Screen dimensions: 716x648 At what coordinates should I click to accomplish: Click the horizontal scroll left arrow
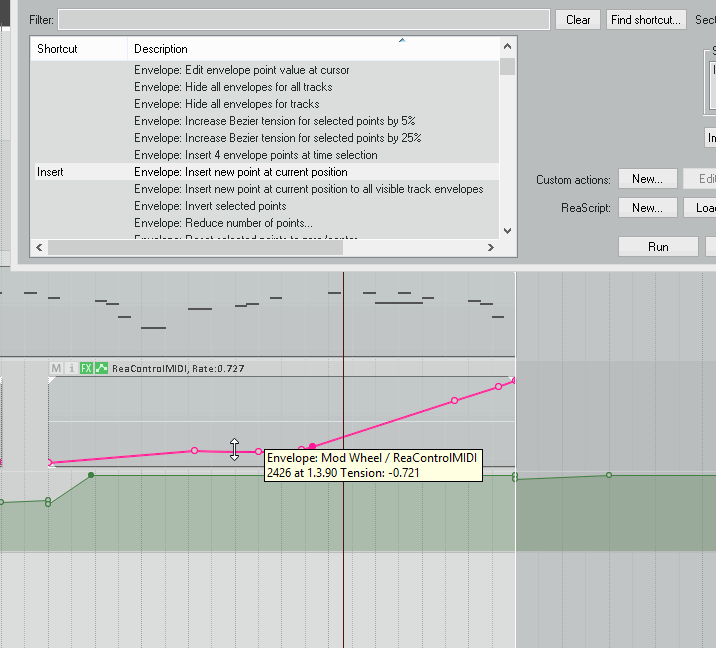click(40, 247)
